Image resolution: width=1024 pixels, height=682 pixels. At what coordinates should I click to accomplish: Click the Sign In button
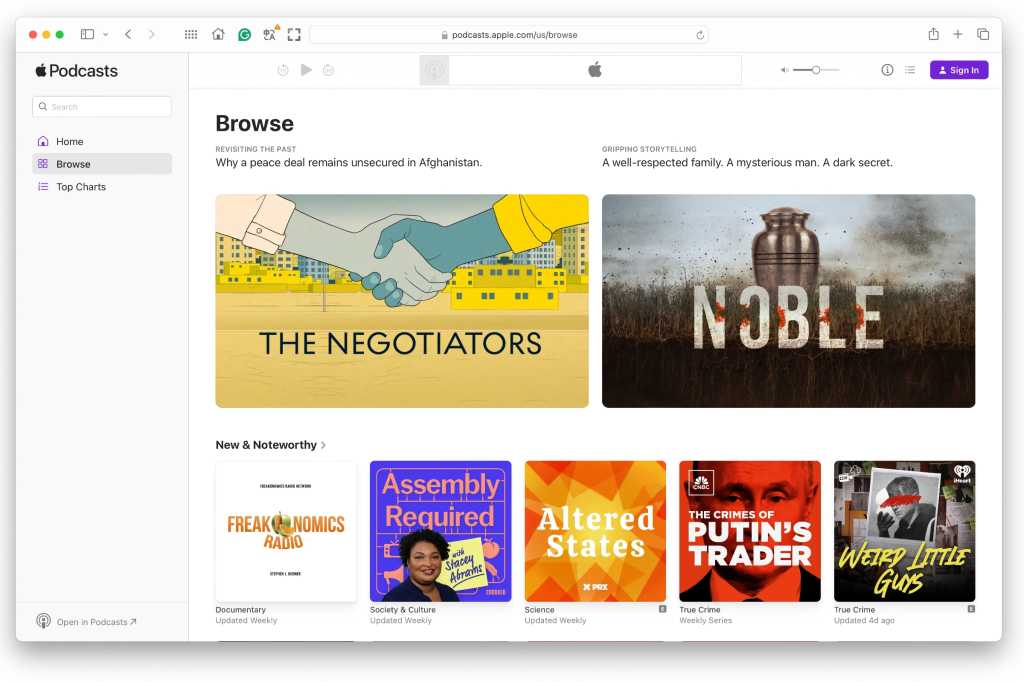(x=959, y=70)
